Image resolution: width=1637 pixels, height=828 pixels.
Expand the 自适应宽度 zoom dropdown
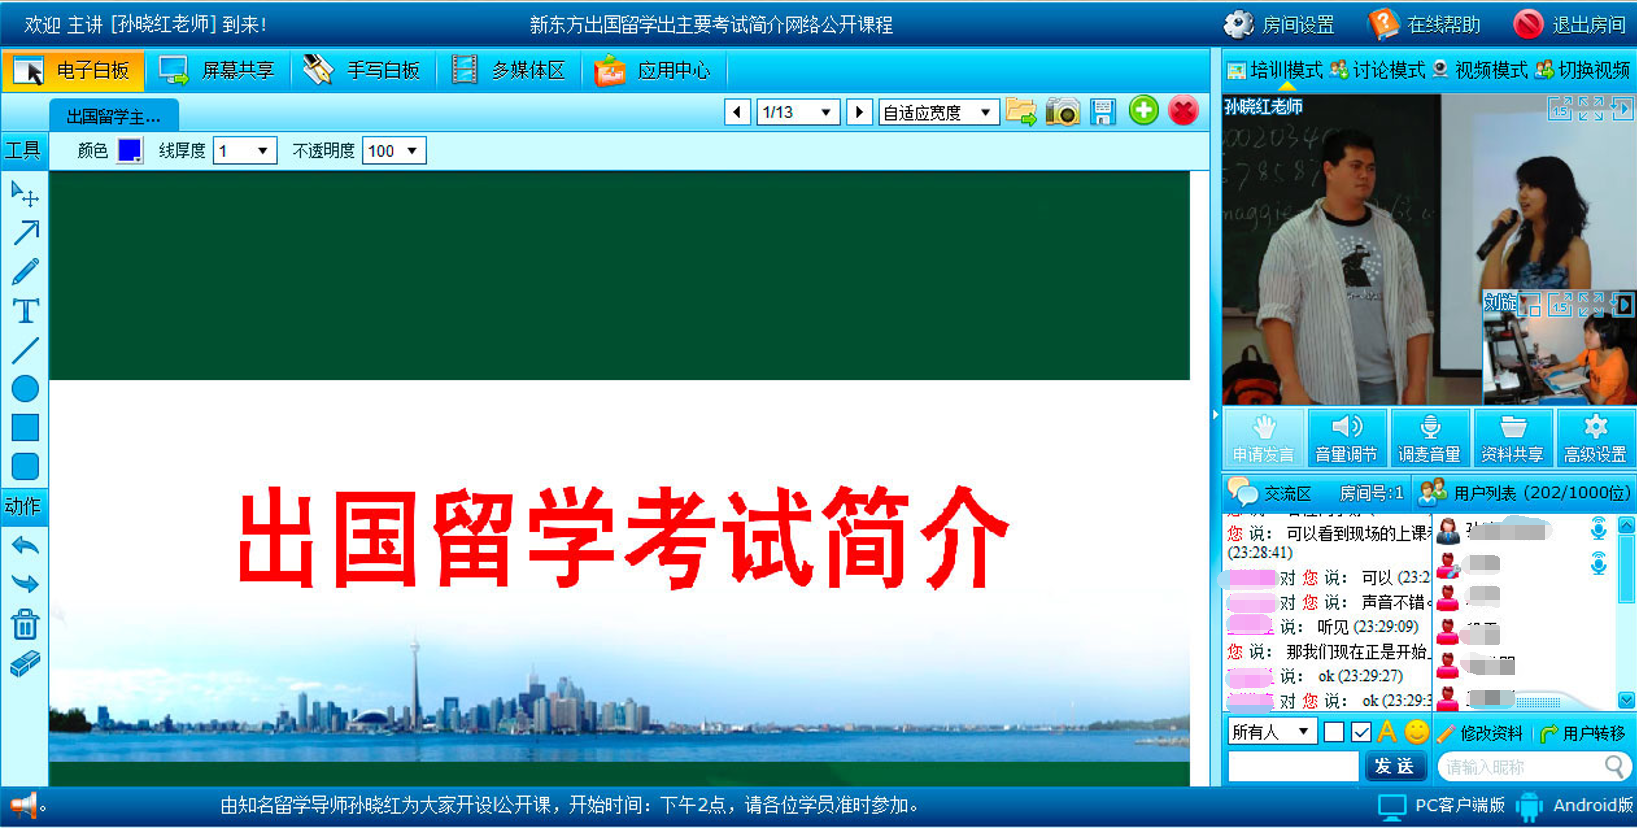pyautogui.click(x=938, y=112)
